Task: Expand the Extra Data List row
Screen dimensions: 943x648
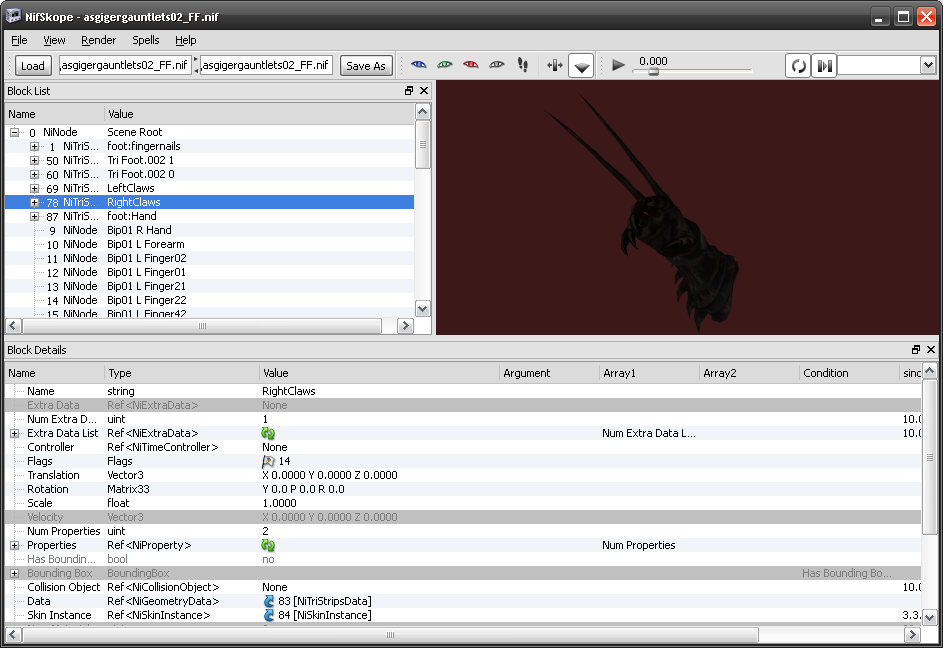Action: pyautogui.click(x=15, y=433)
